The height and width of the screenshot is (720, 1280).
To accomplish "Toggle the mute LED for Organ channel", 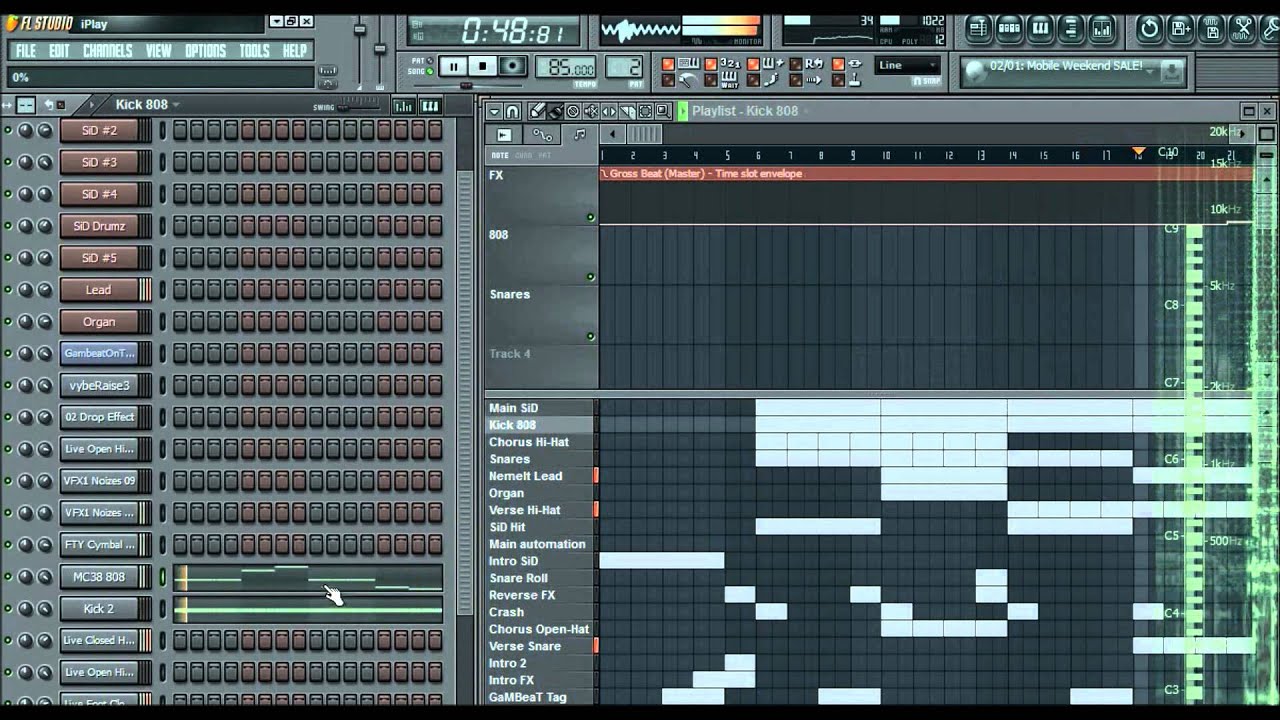I will [x=8, y=322].
